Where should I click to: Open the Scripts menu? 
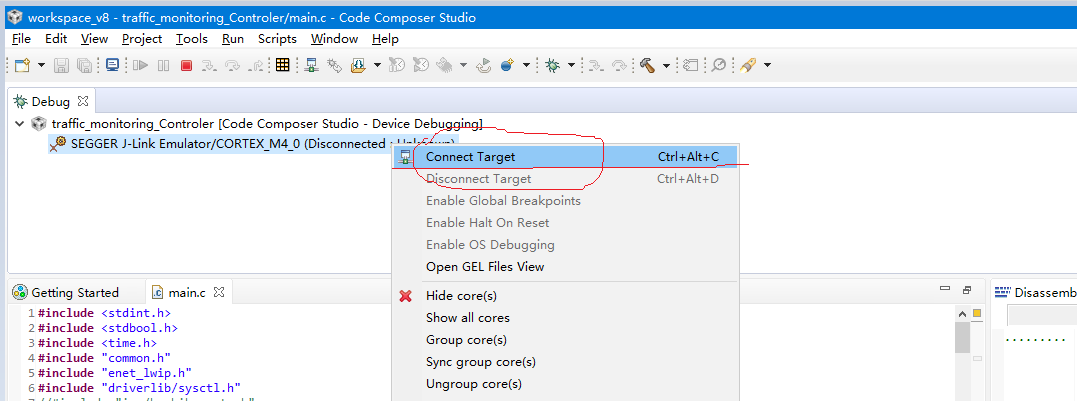277,39
